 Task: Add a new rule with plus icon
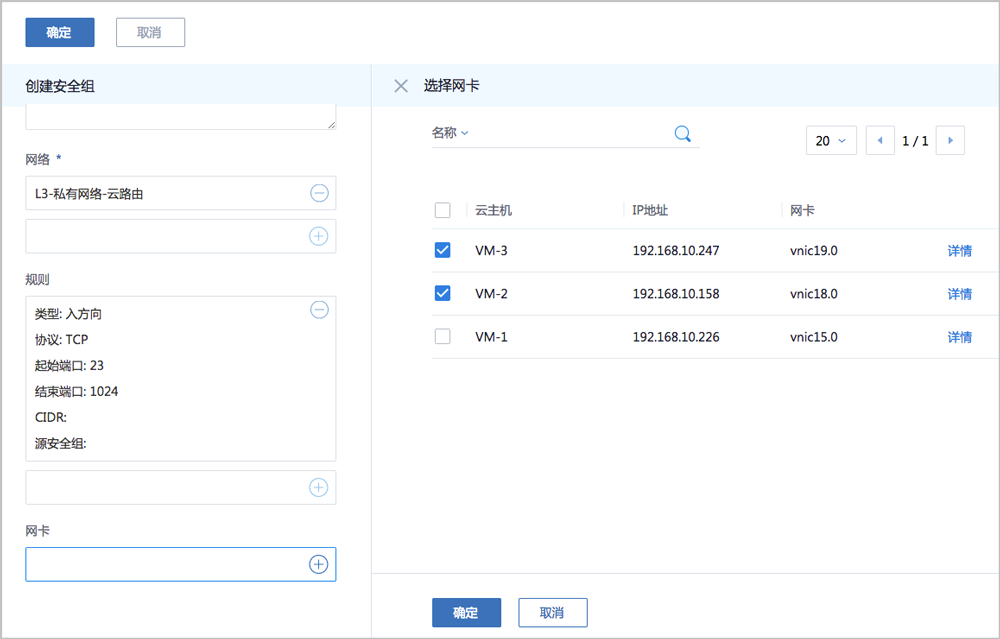(x=318, y=487)
